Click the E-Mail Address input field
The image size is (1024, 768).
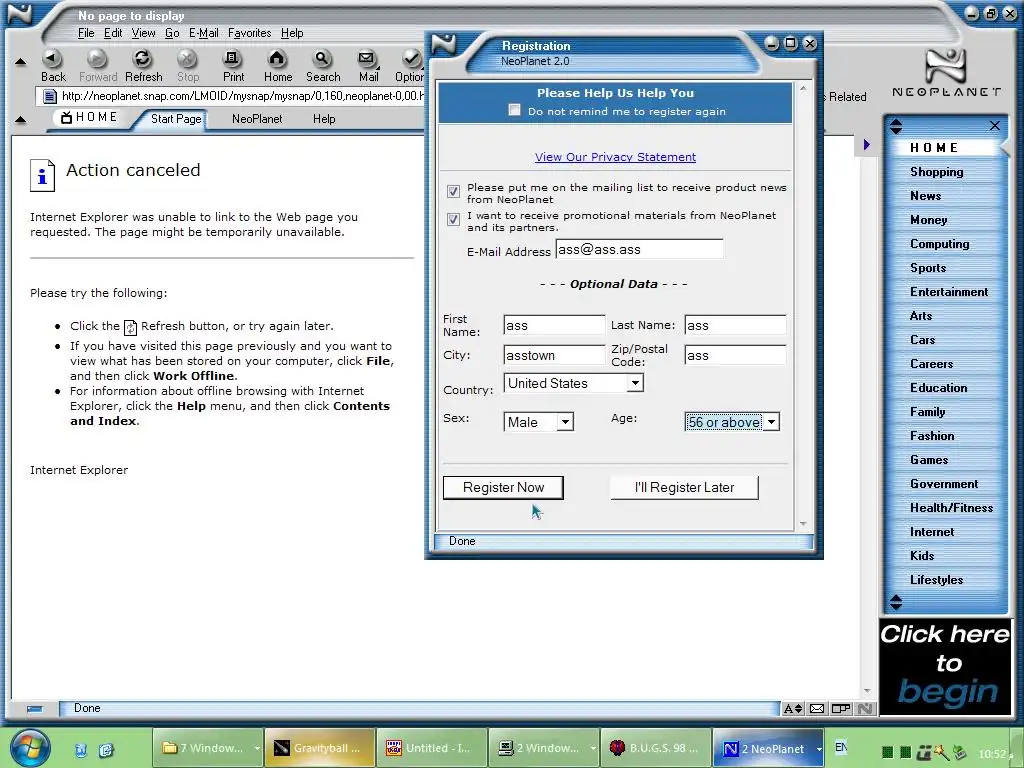[x=639, y=249]
